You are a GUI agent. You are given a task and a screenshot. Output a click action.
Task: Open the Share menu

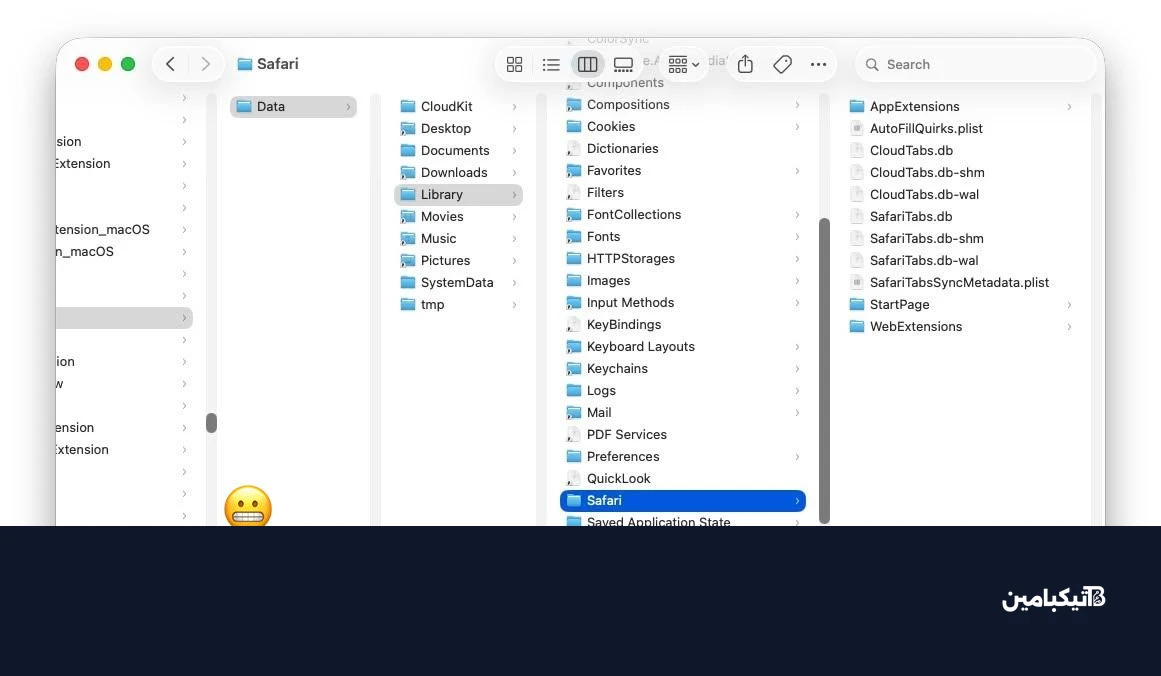[745, 64]
